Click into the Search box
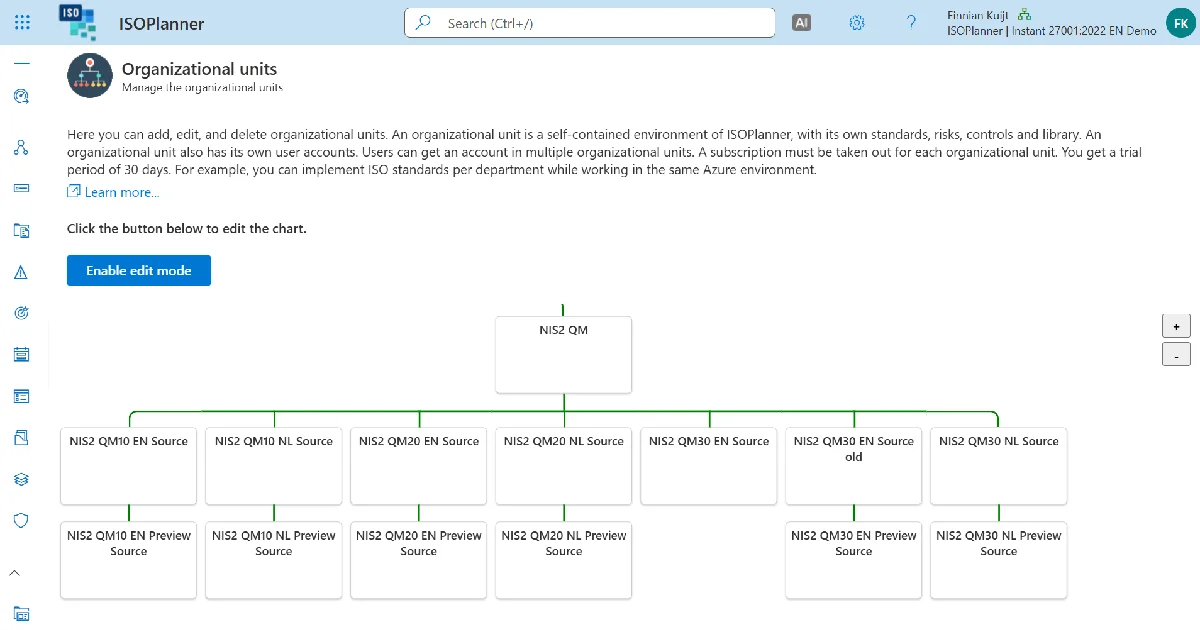Screen dimensions: 1200x630 [x=590, y=23]
